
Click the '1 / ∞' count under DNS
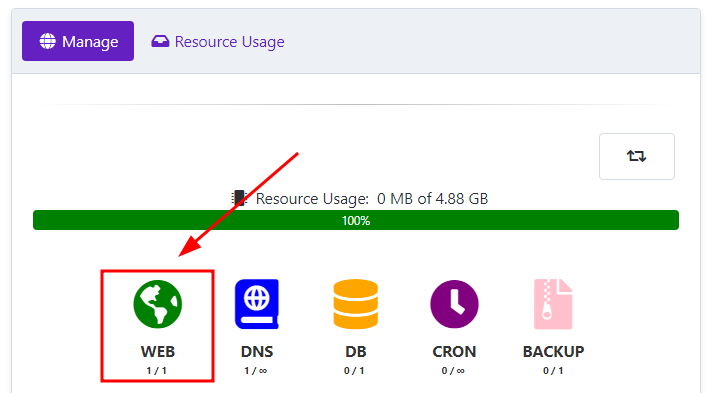click(x=256, y=370)
